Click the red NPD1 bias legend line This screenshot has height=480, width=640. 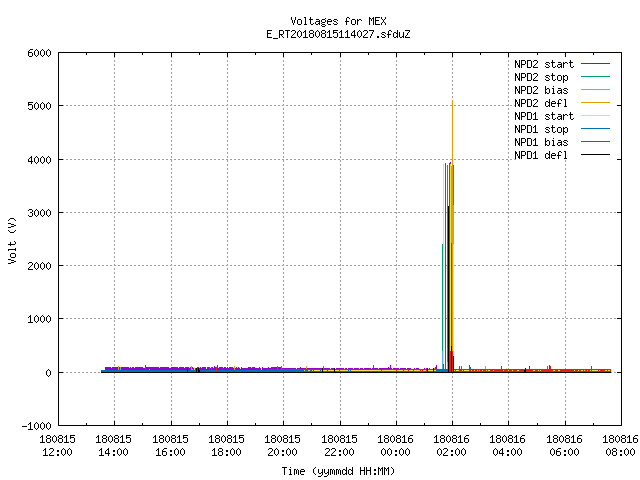coord(596,142)
